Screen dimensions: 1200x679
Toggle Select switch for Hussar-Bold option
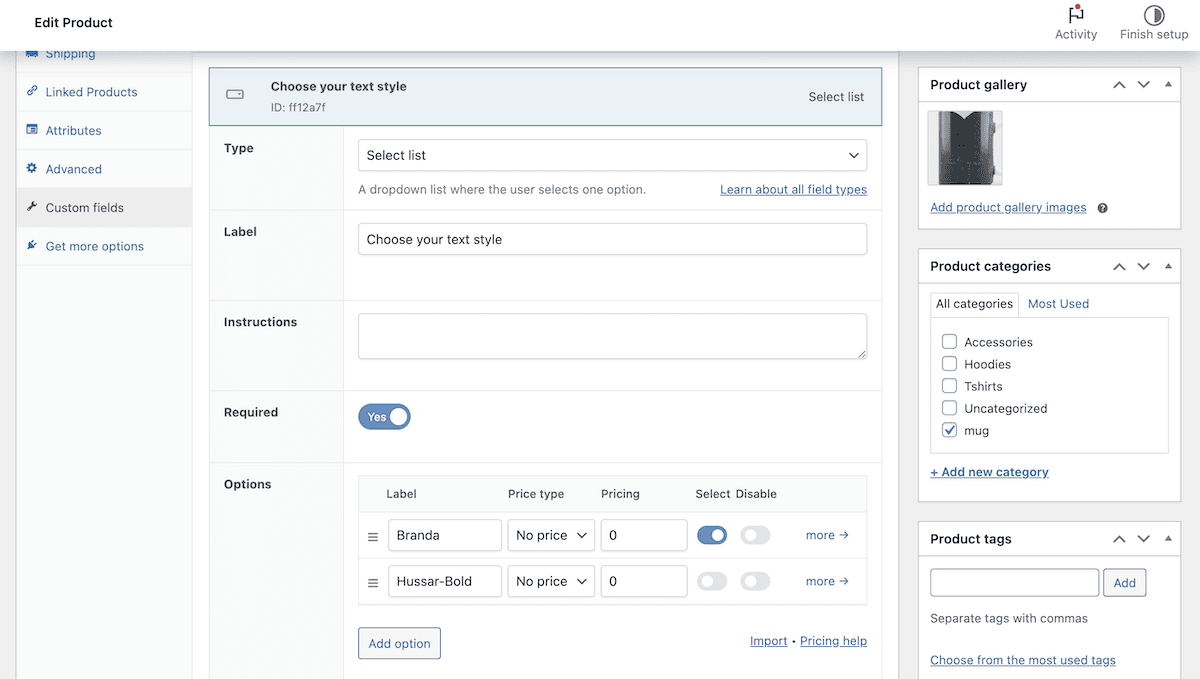[x=712, y=581]
